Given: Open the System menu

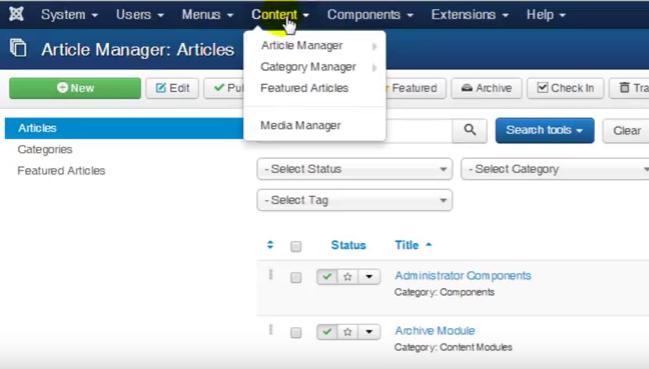Looking at the screenshot, I should [70, 15].
